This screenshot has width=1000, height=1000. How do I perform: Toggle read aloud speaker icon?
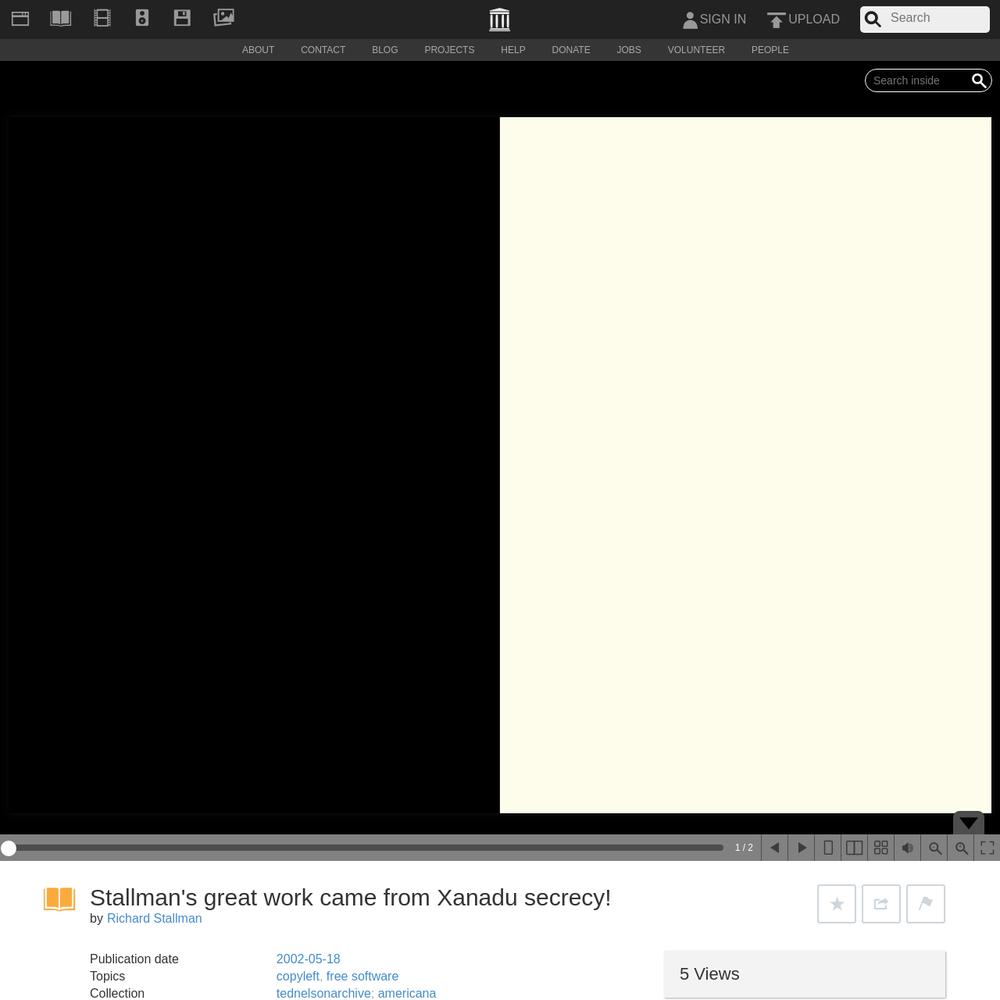click(x=908, y=848)
